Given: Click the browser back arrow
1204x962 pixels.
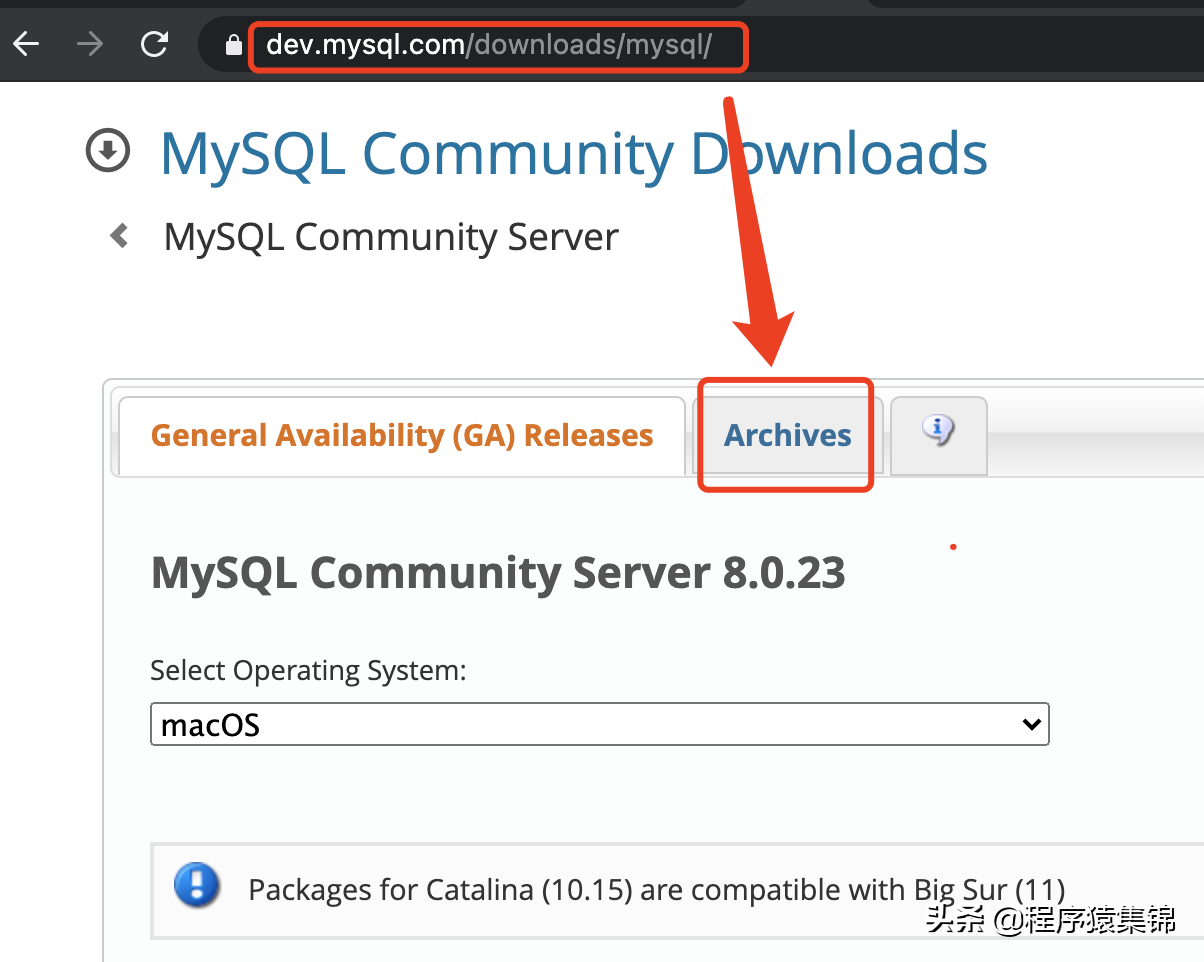Looking at the screenshot, I should tap(26, 44).
